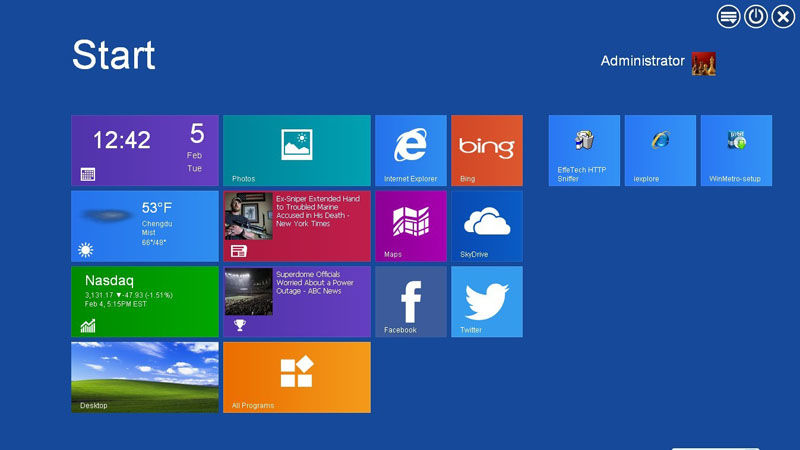This screenshot has height=450, width=800.
Task: Open the Bing tile
Action: 487,151
